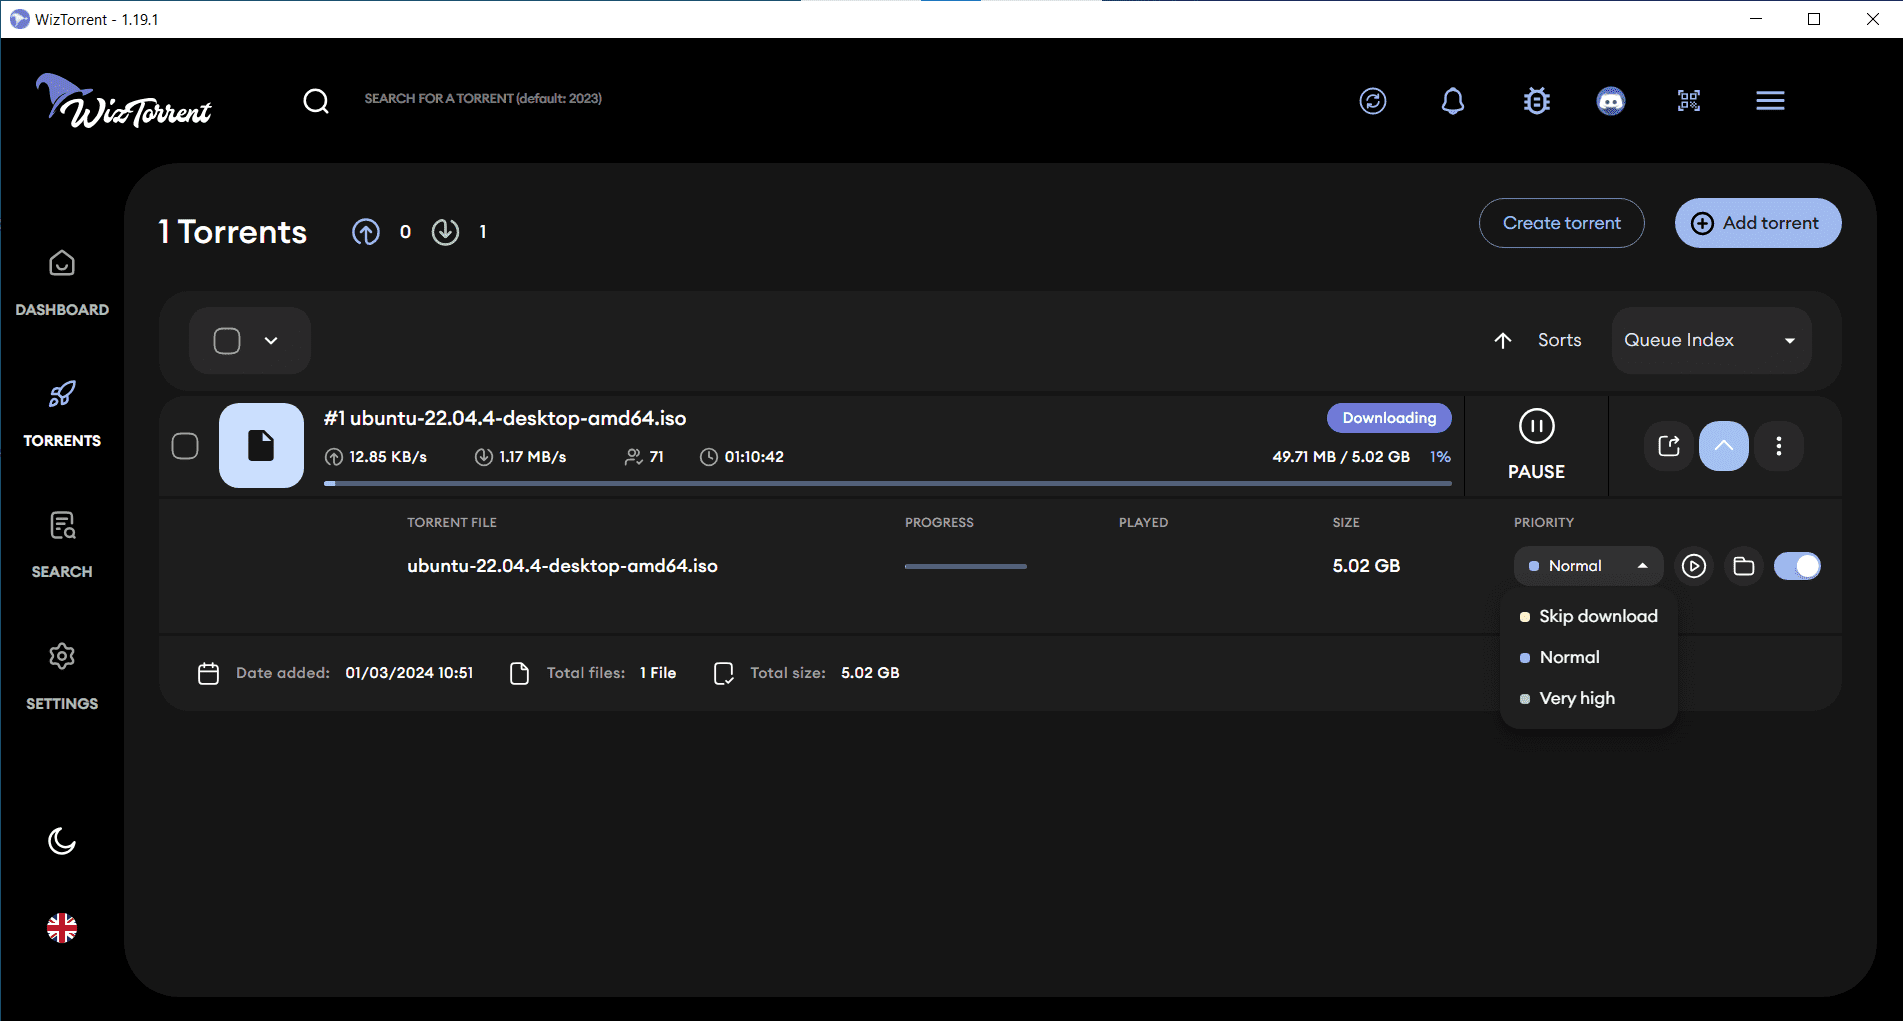This screenshot has width=1903, height=1021.
Task: Click the share torrent icon
Action: [1669, 446]
